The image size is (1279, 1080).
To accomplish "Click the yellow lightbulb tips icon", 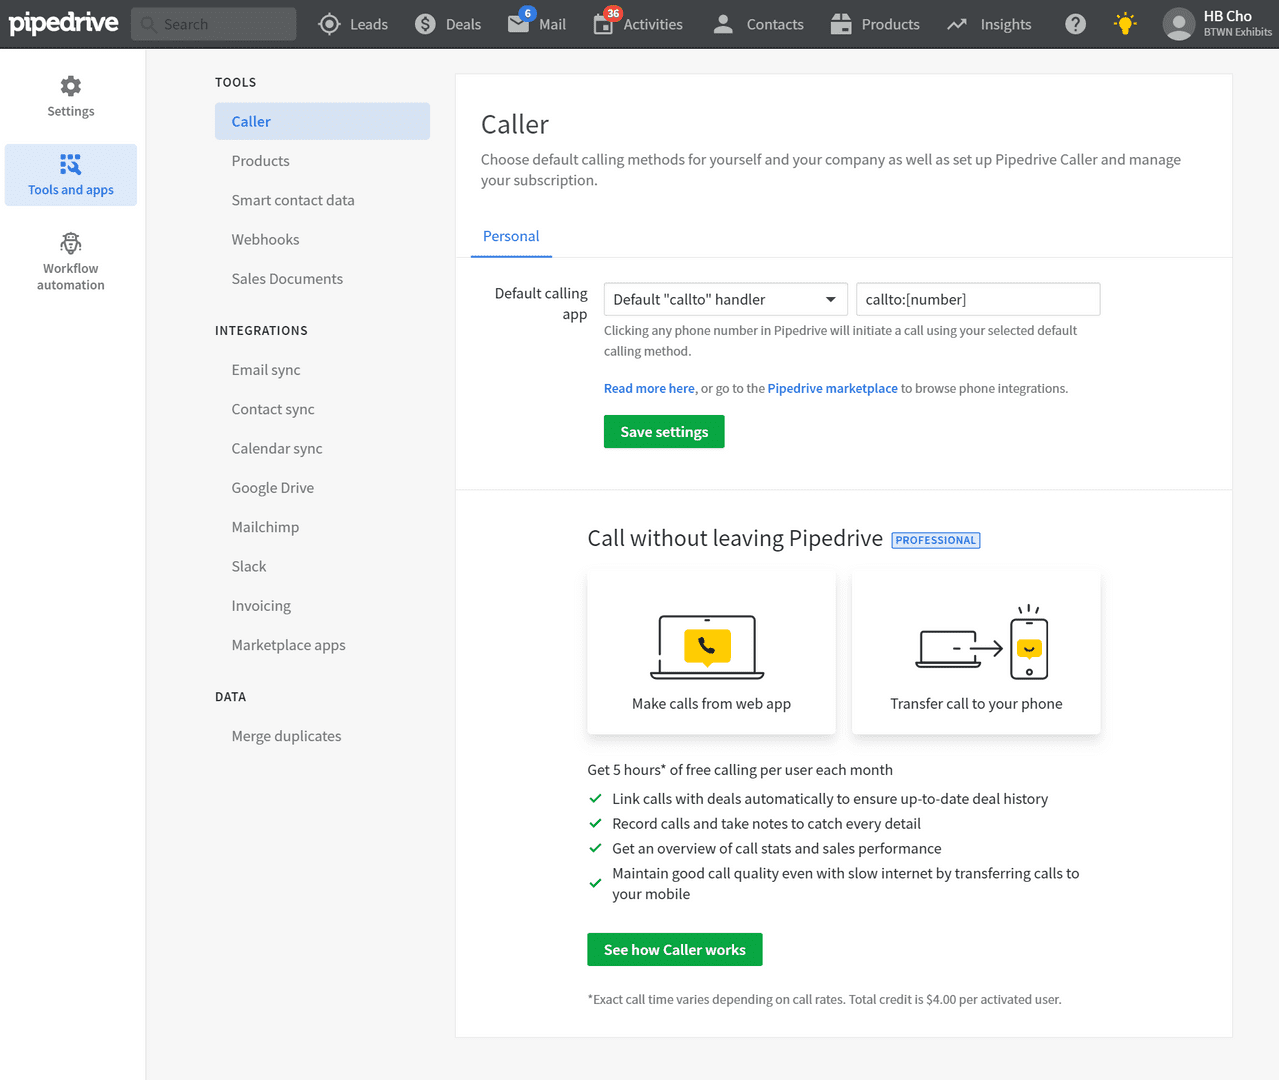I will coord(1126,24).
